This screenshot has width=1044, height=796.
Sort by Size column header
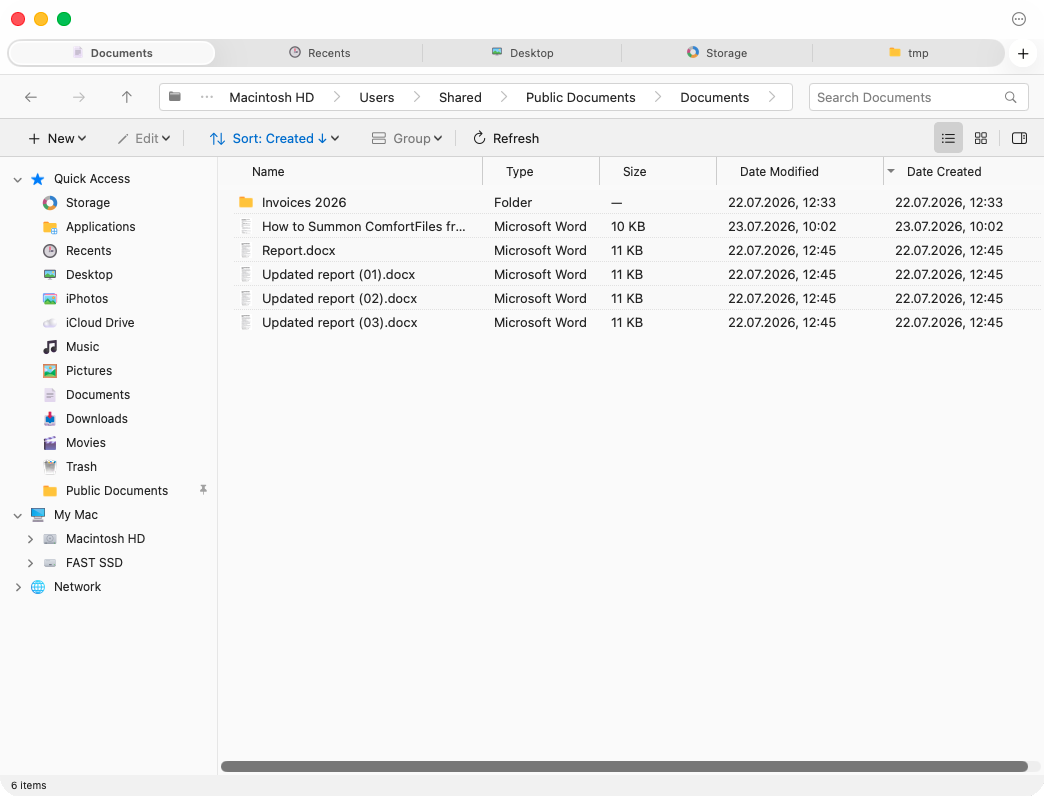pyautogui.click(x=635, y=172)
